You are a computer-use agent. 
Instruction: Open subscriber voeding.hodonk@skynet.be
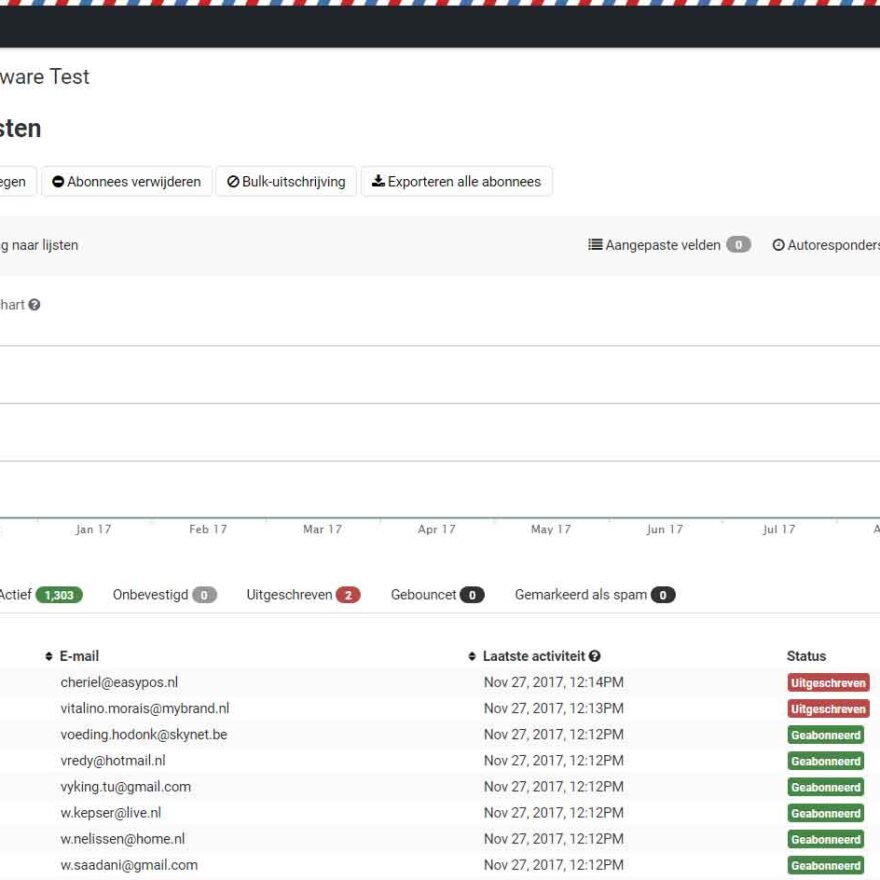coord(144,735)
